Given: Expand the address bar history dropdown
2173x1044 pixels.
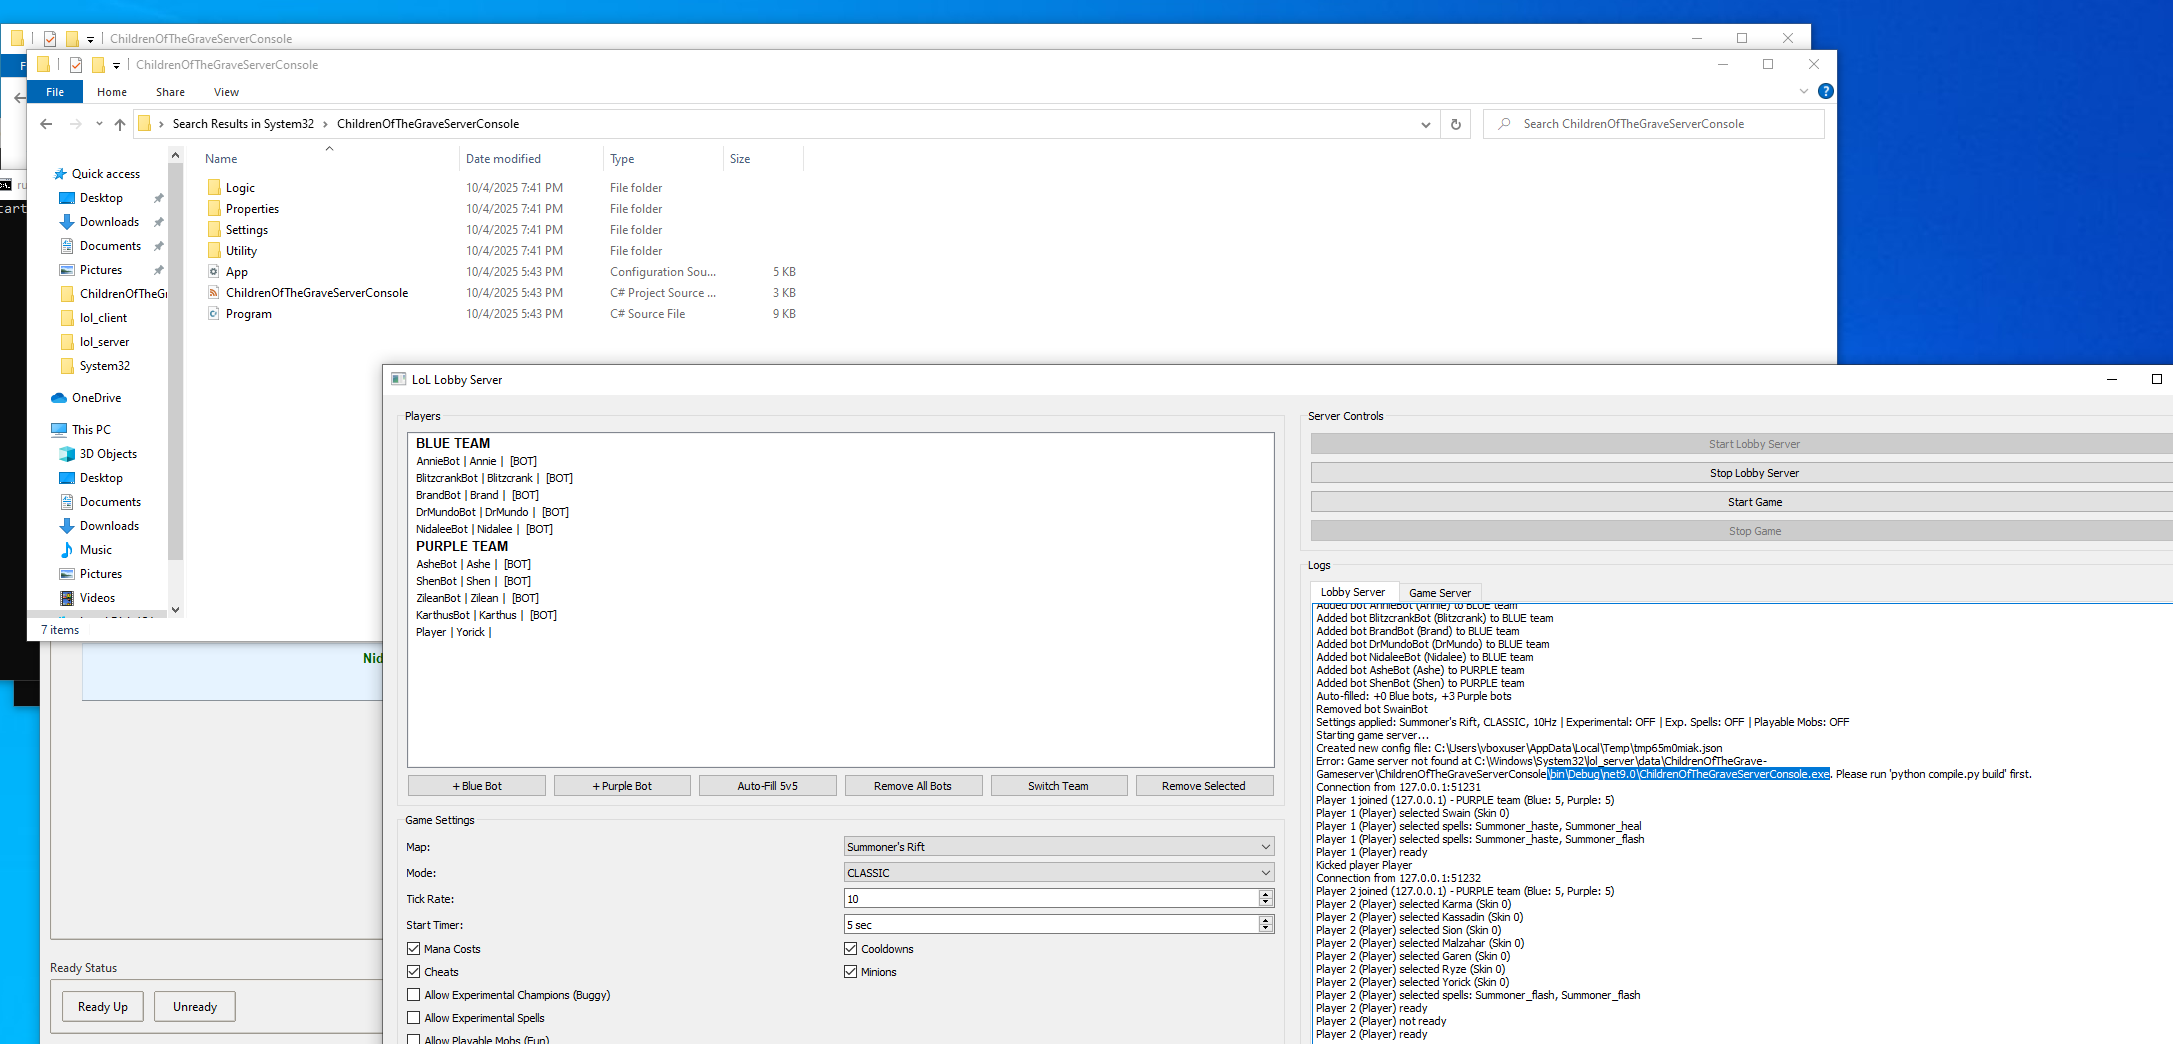Looking at the screenshot, I should point(1425,124).
